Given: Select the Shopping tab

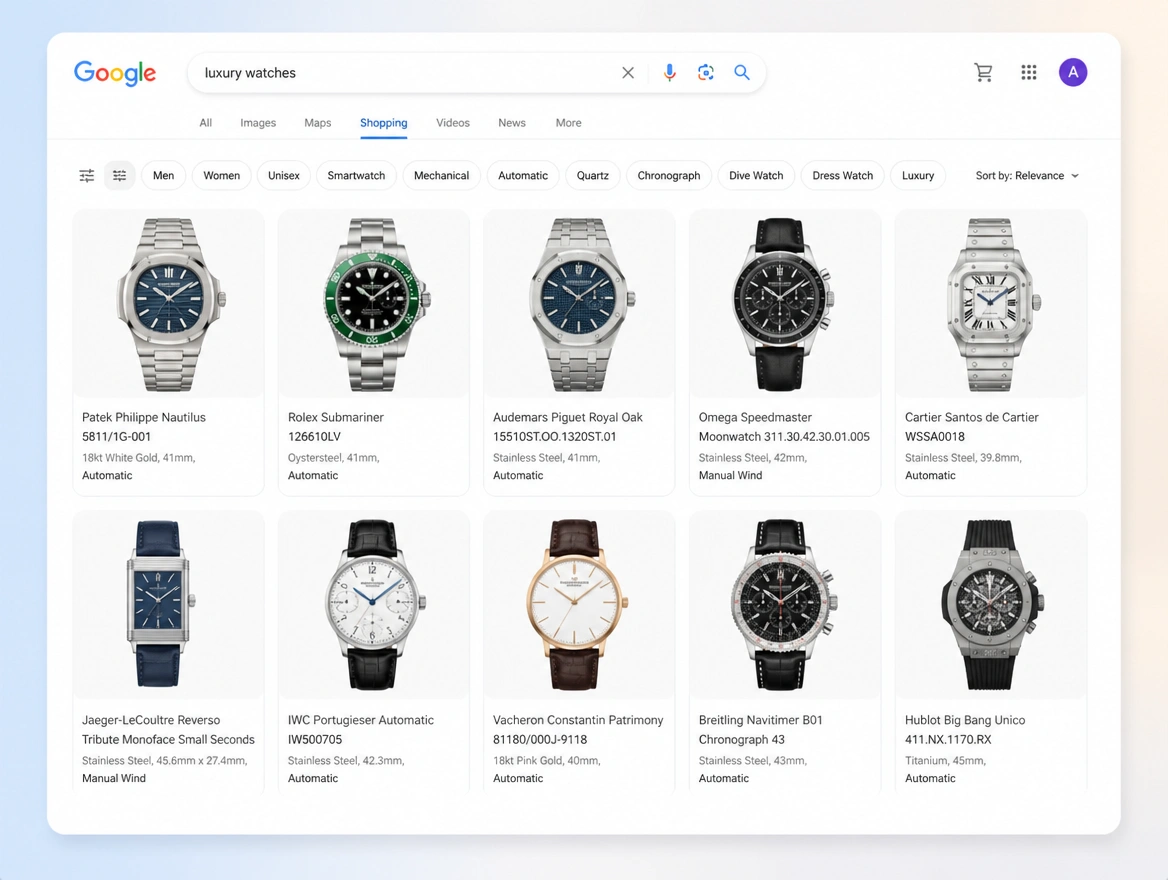Looking at the screenshot, I should 384,123.
